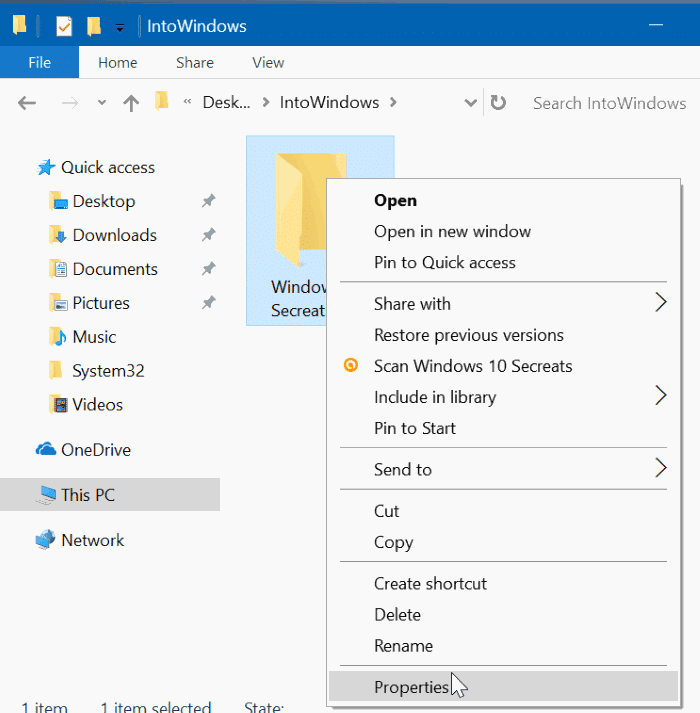Screen dimensions: 700x713
Task: Open the recent locations dropdown arrow
Action: (102, 103)
